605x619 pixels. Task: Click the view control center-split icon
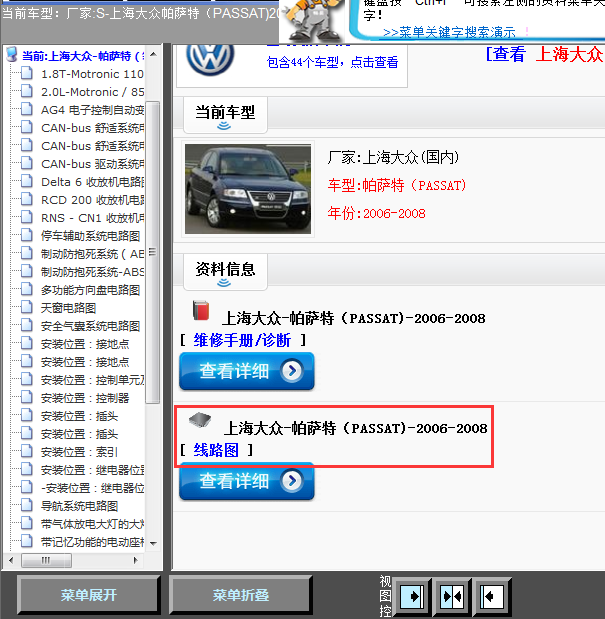452,596
